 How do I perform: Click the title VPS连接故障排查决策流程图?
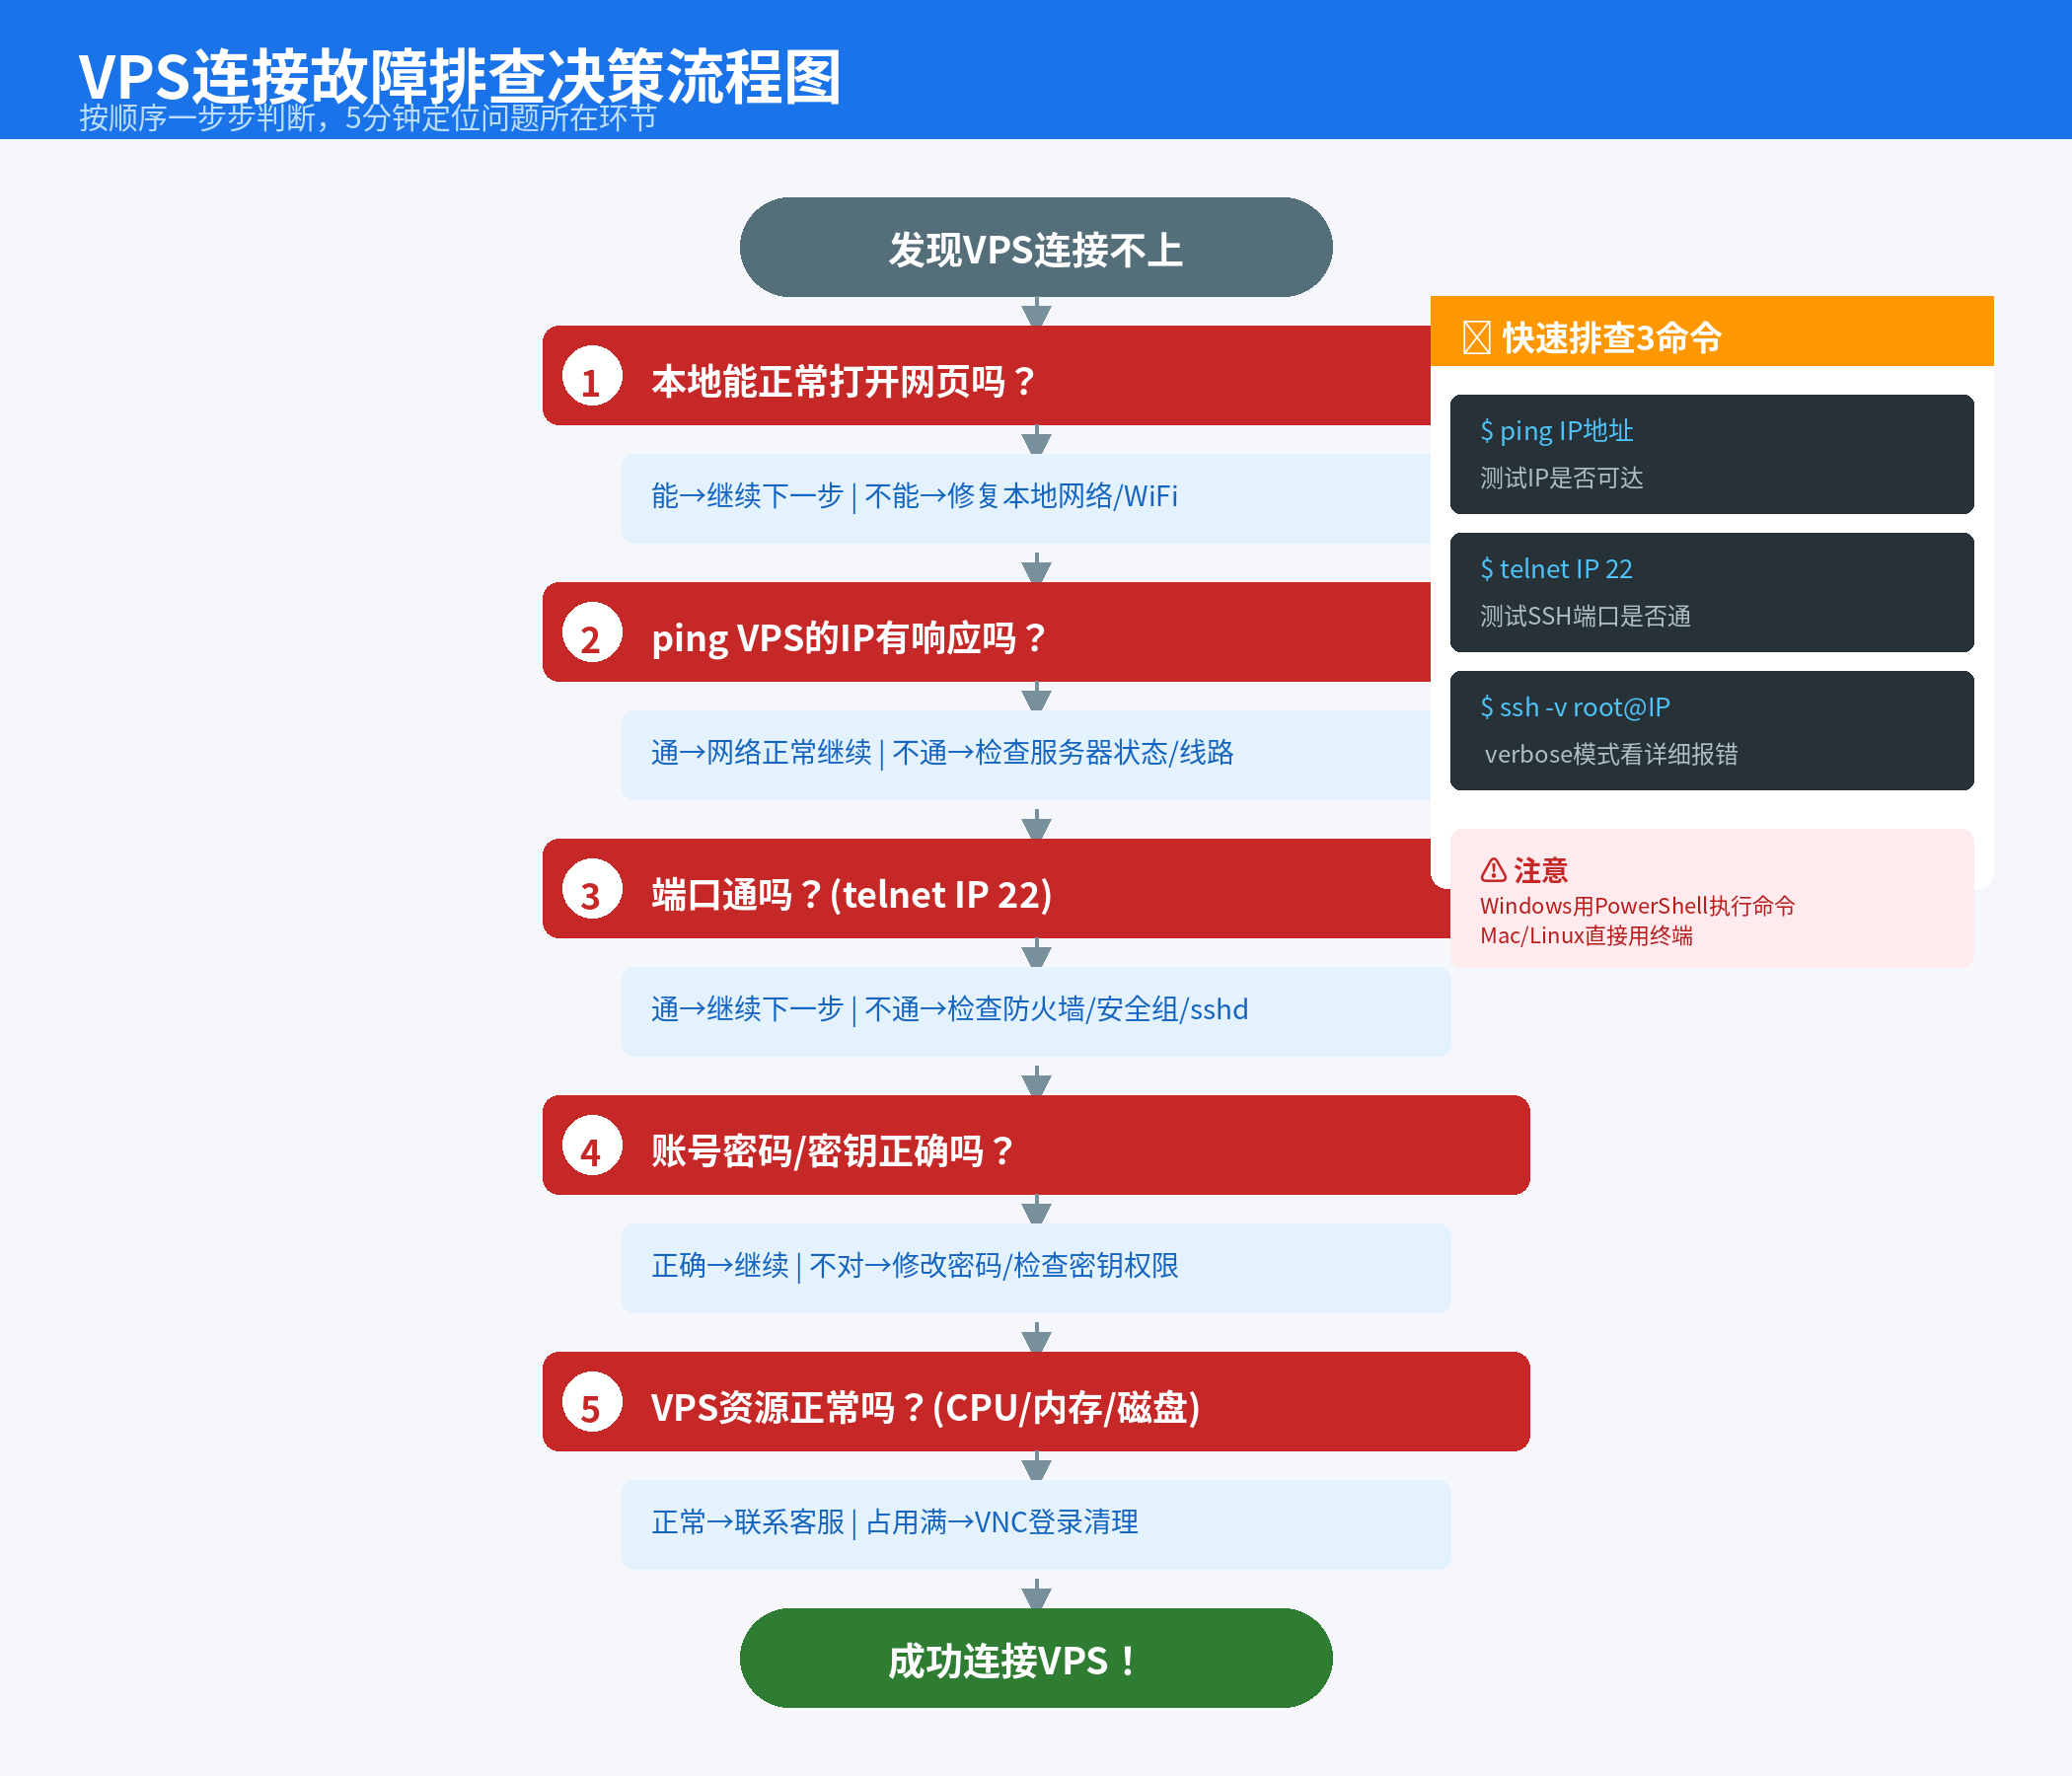click(460, 76)
